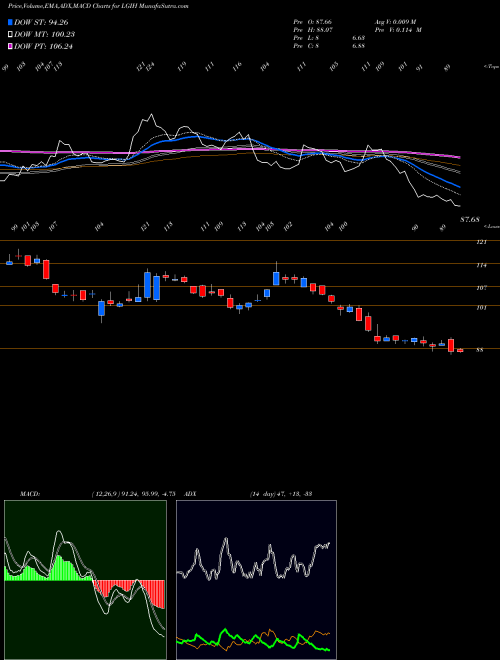The width and height of the screenshot is (500, 660).
Task: Click the 'Avg V: 0.009 M' volume value
Action: (x=397, y=22)
